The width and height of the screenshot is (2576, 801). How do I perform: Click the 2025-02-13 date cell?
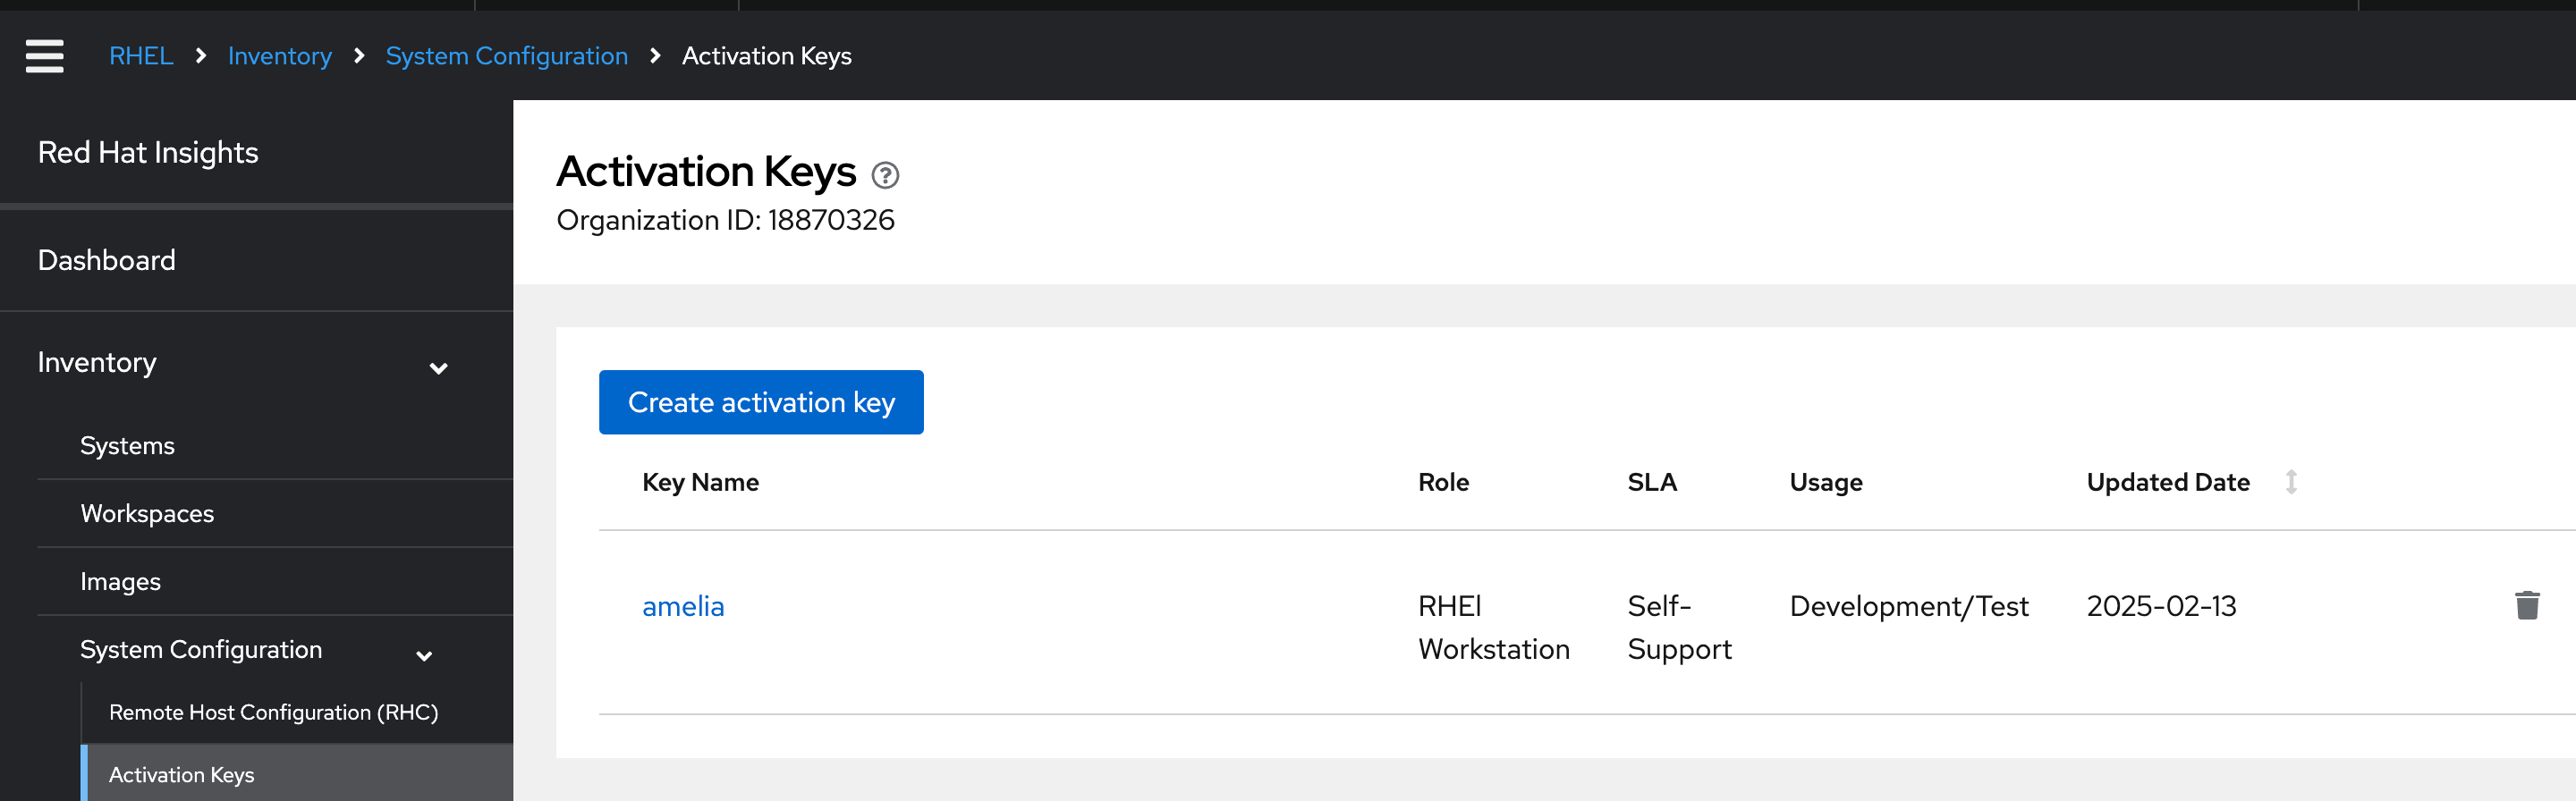point(2161,606)
